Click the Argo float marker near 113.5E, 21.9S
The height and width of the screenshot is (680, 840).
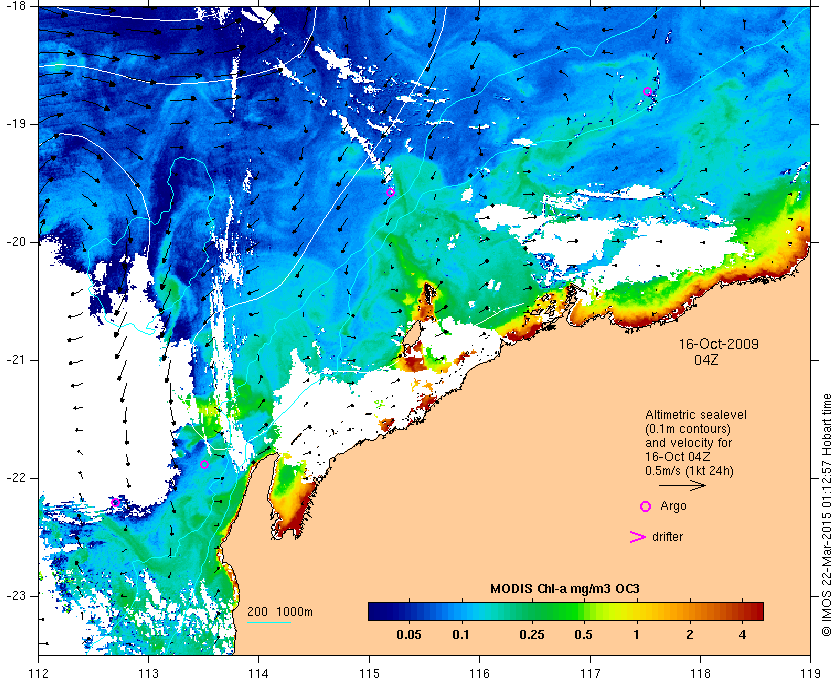click(x=204, y=465)
